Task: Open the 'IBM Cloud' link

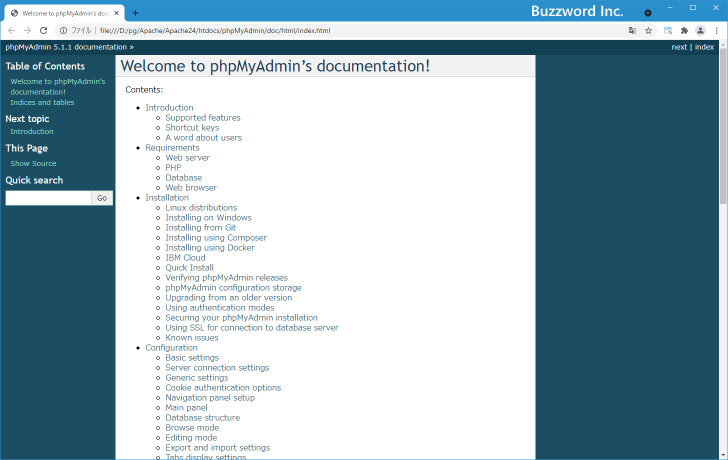Action: [x=185, y=258]
